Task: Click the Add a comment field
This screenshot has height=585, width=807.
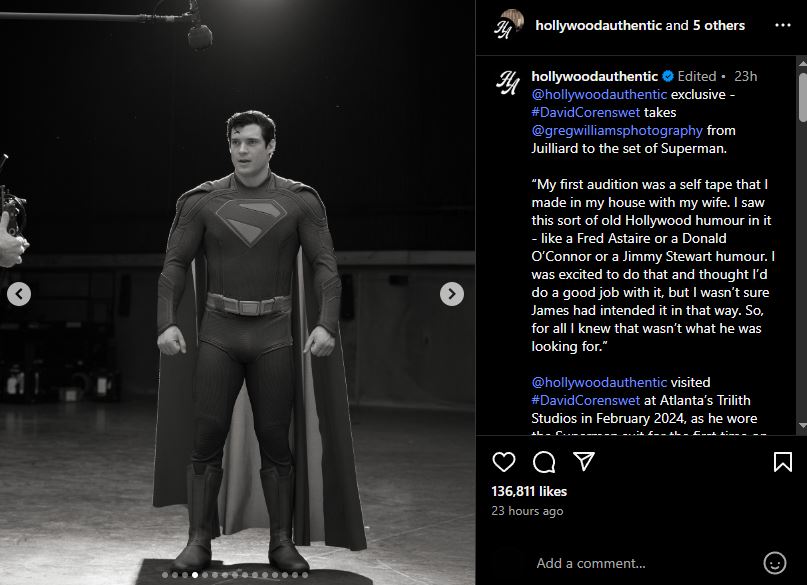Action: 640,563
